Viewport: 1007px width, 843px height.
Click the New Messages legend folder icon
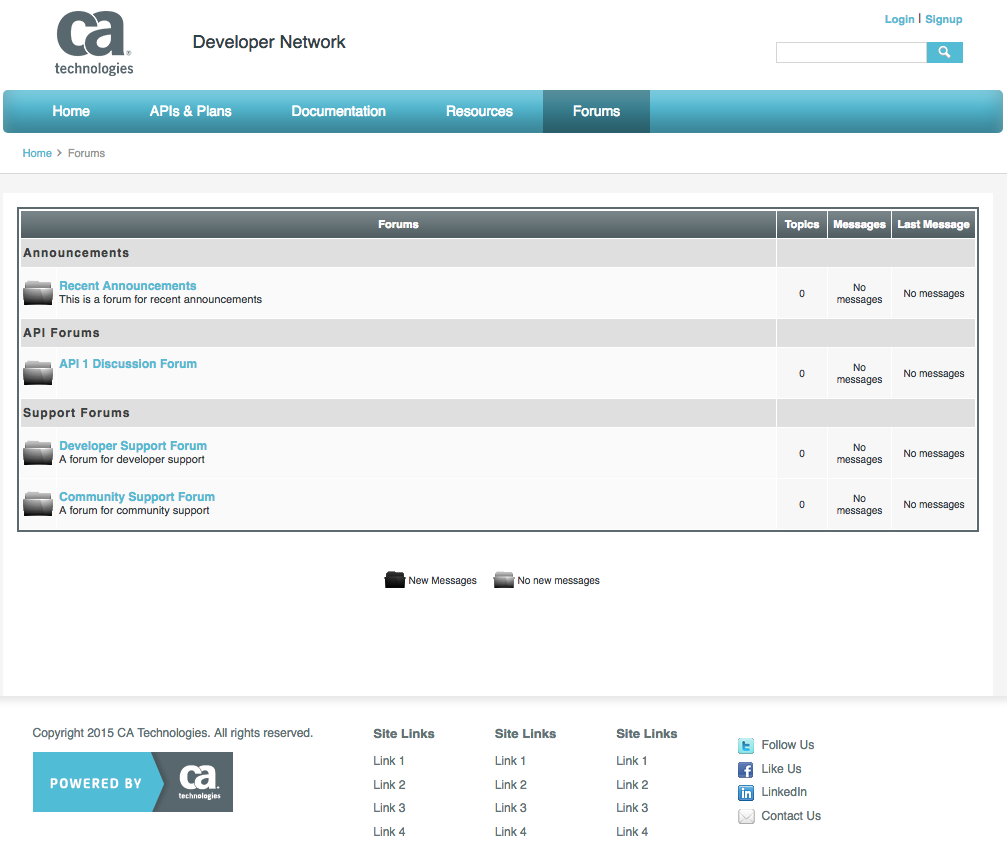click(394, 579)
